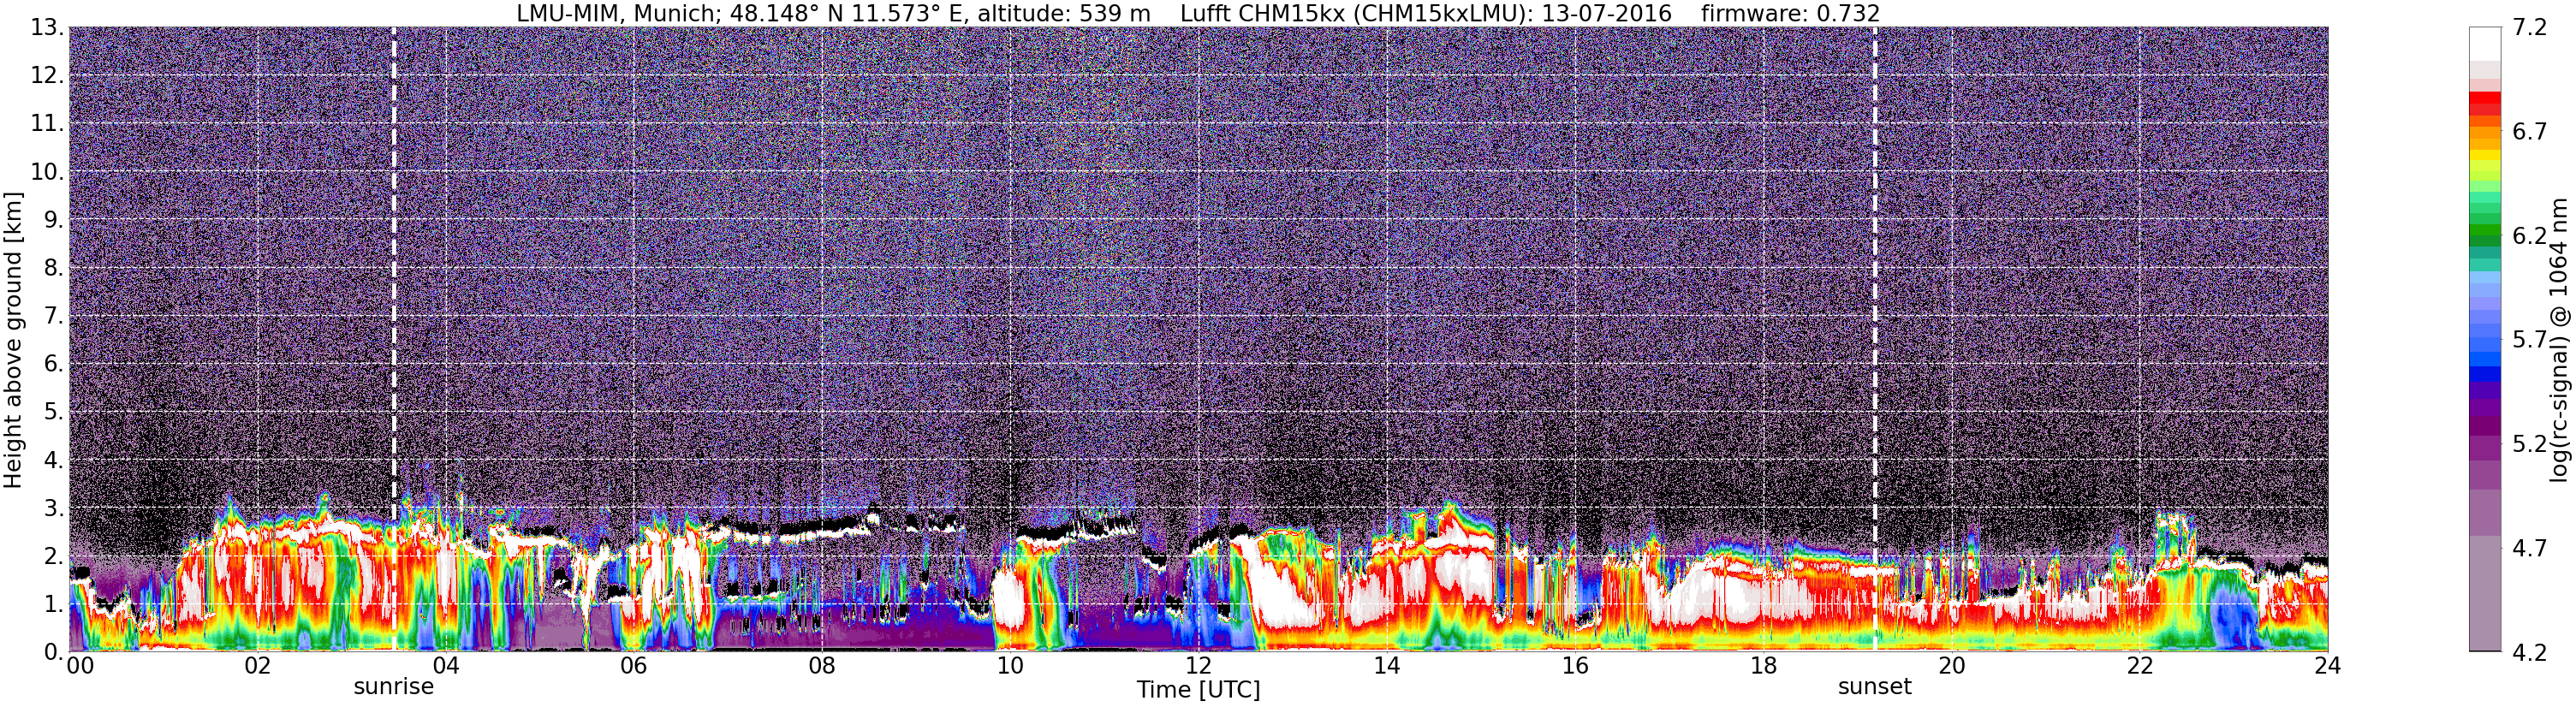Click the colorbar label 'log(rc-signal) @ 1064 nm'
Viewport: 2576px width, 707px height.
(2559, 340)
